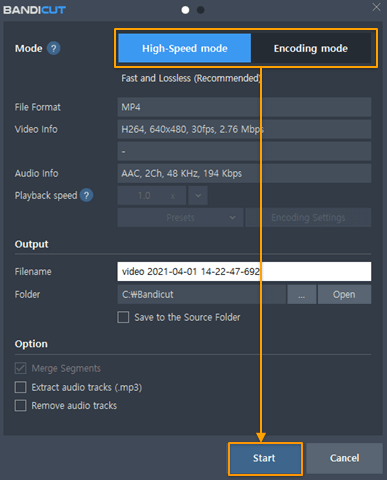Browse for folder with the ... button

click(x=302, y=294)
